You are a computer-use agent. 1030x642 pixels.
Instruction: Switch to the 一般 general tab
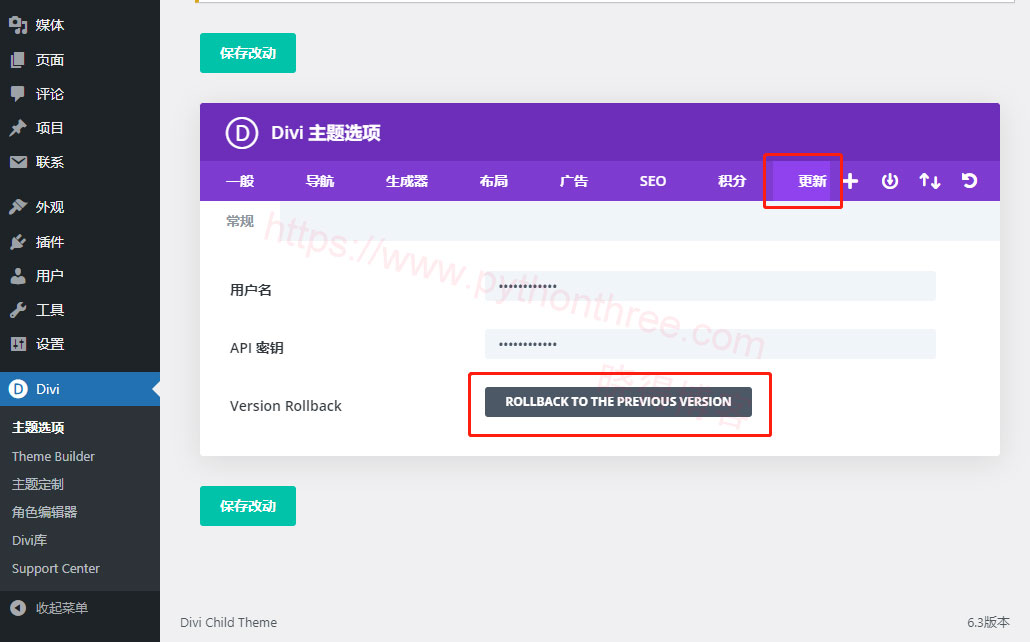240,181
